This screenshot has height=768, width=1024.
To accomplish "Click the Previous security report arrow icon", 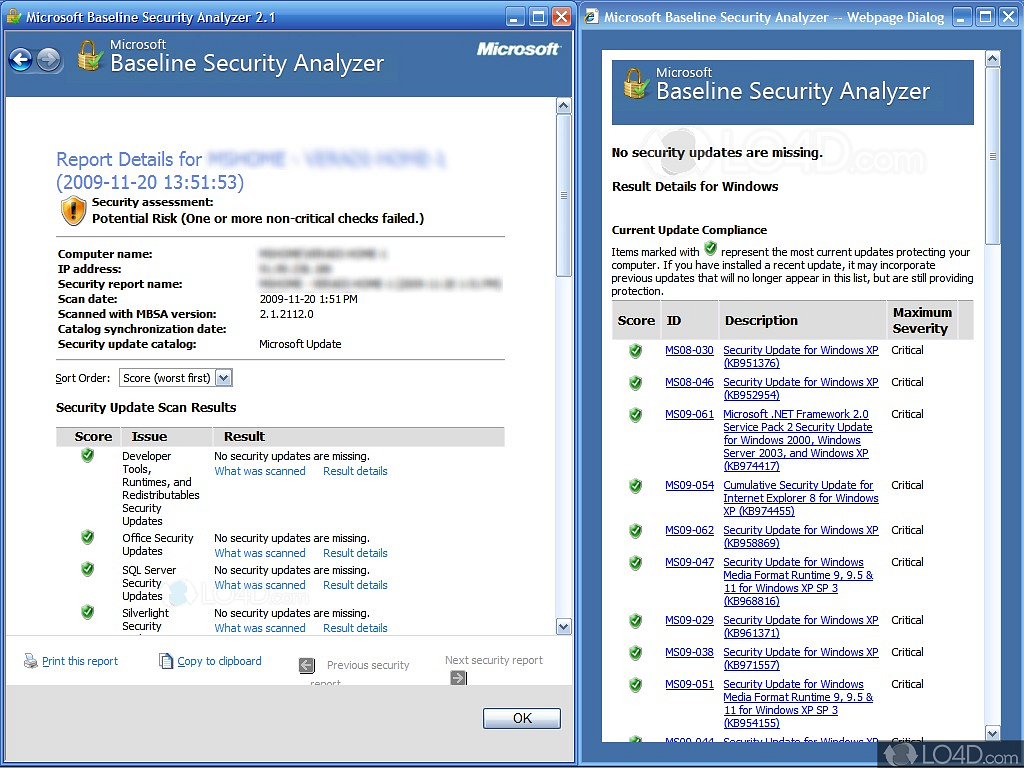I will coord(307,664).
